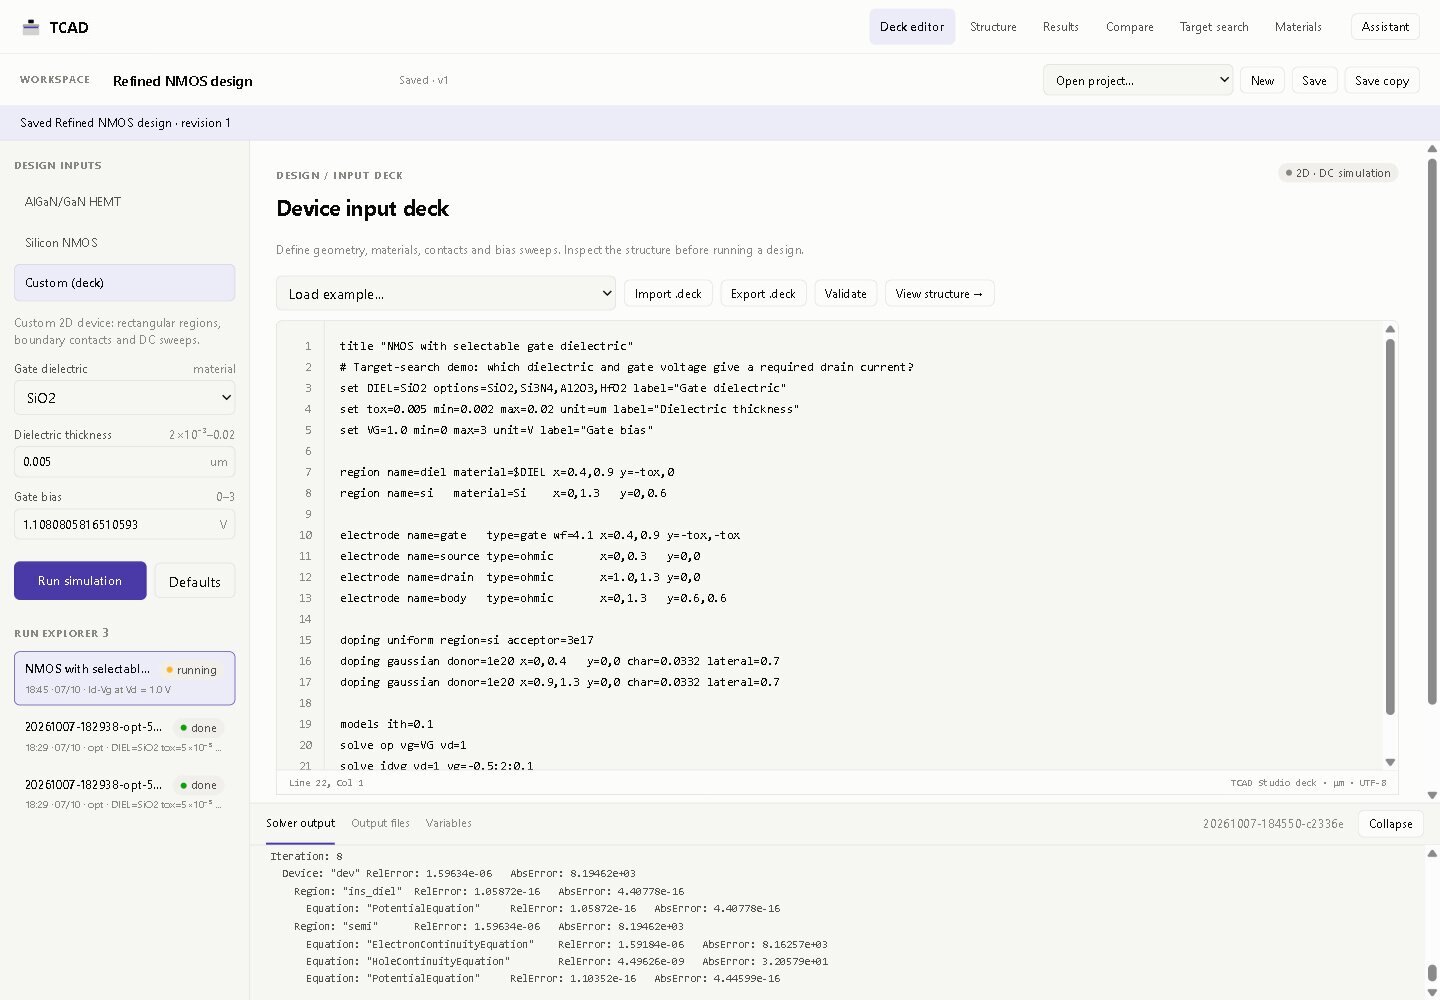Expand the Open project dropdown
1440x1000 pixels.
1138,80
